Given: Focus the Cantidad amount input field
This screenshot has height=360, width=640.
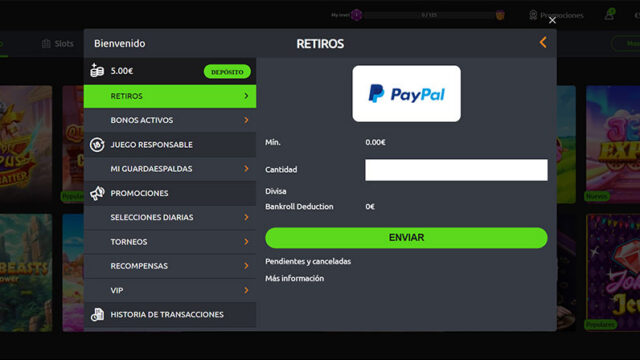Looking at the screenshot, I should coord(456,170).
